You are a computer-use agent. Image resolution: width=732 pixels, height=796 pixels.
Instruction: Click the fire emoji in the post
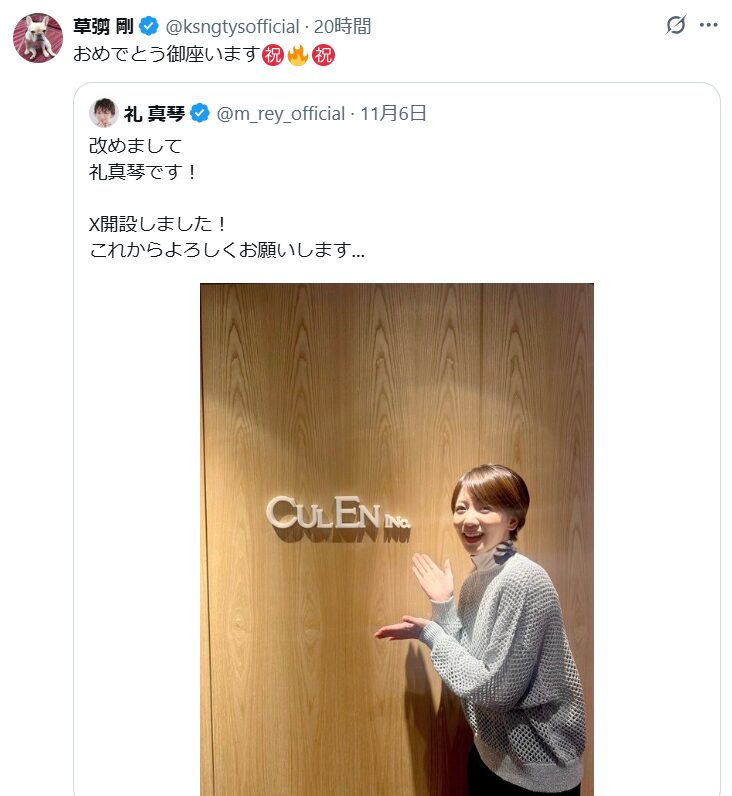pyautogui.click(x=297, y=54)
